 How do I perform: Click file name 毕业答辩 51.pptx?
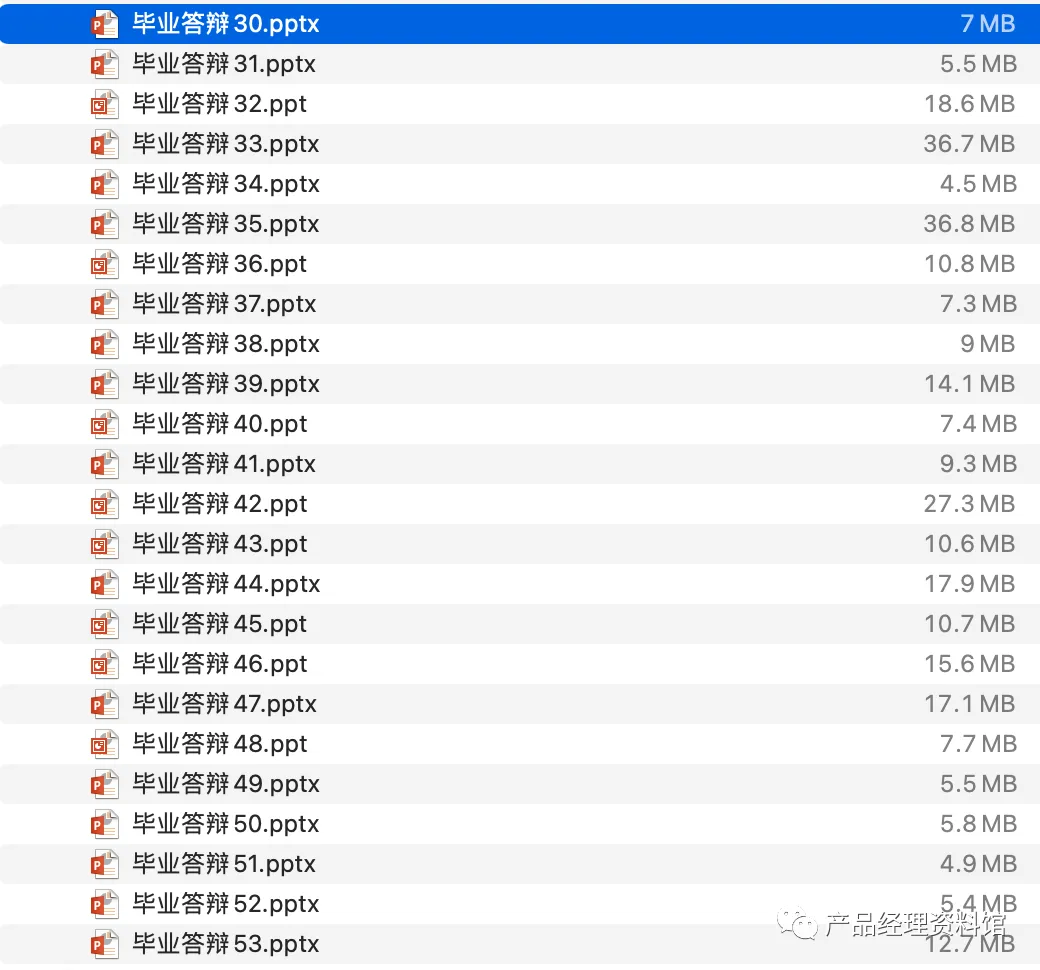224,864
